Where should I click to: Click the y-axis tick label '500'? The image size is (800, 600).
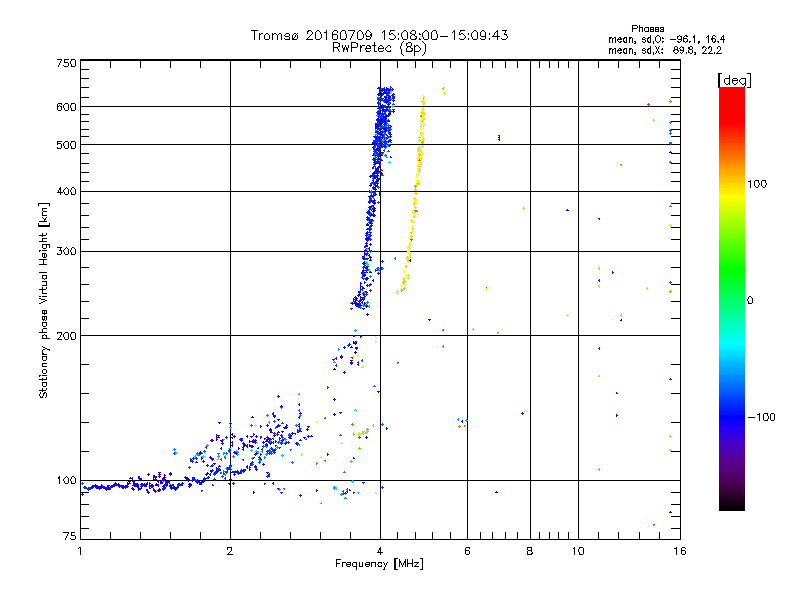(x=66, y=145)
